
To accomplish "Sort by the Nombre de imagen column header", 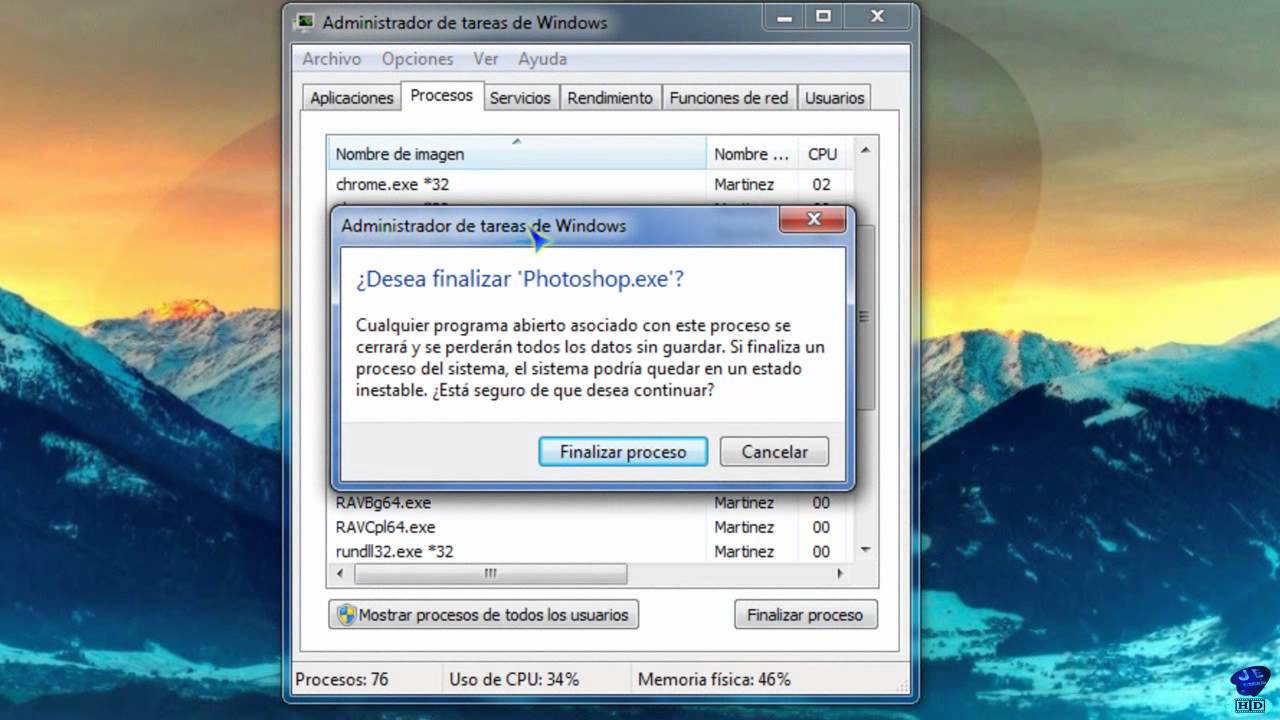I will pyautogui.click(x=516, y=154).
